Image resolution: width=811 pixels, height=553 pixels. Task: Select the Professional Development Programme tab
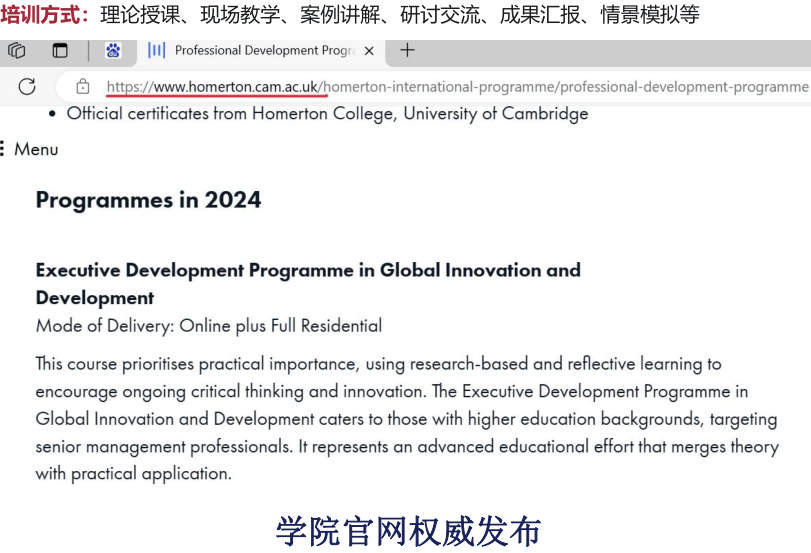tap(261, 51)
